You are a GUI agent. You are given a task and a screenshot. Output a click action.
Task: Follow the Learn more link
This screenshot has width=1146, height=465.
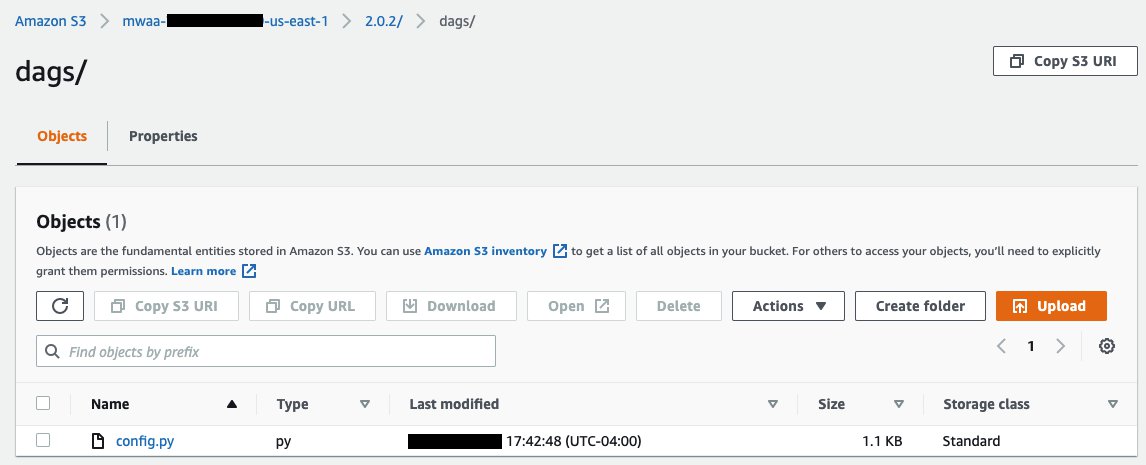[203, 271]
